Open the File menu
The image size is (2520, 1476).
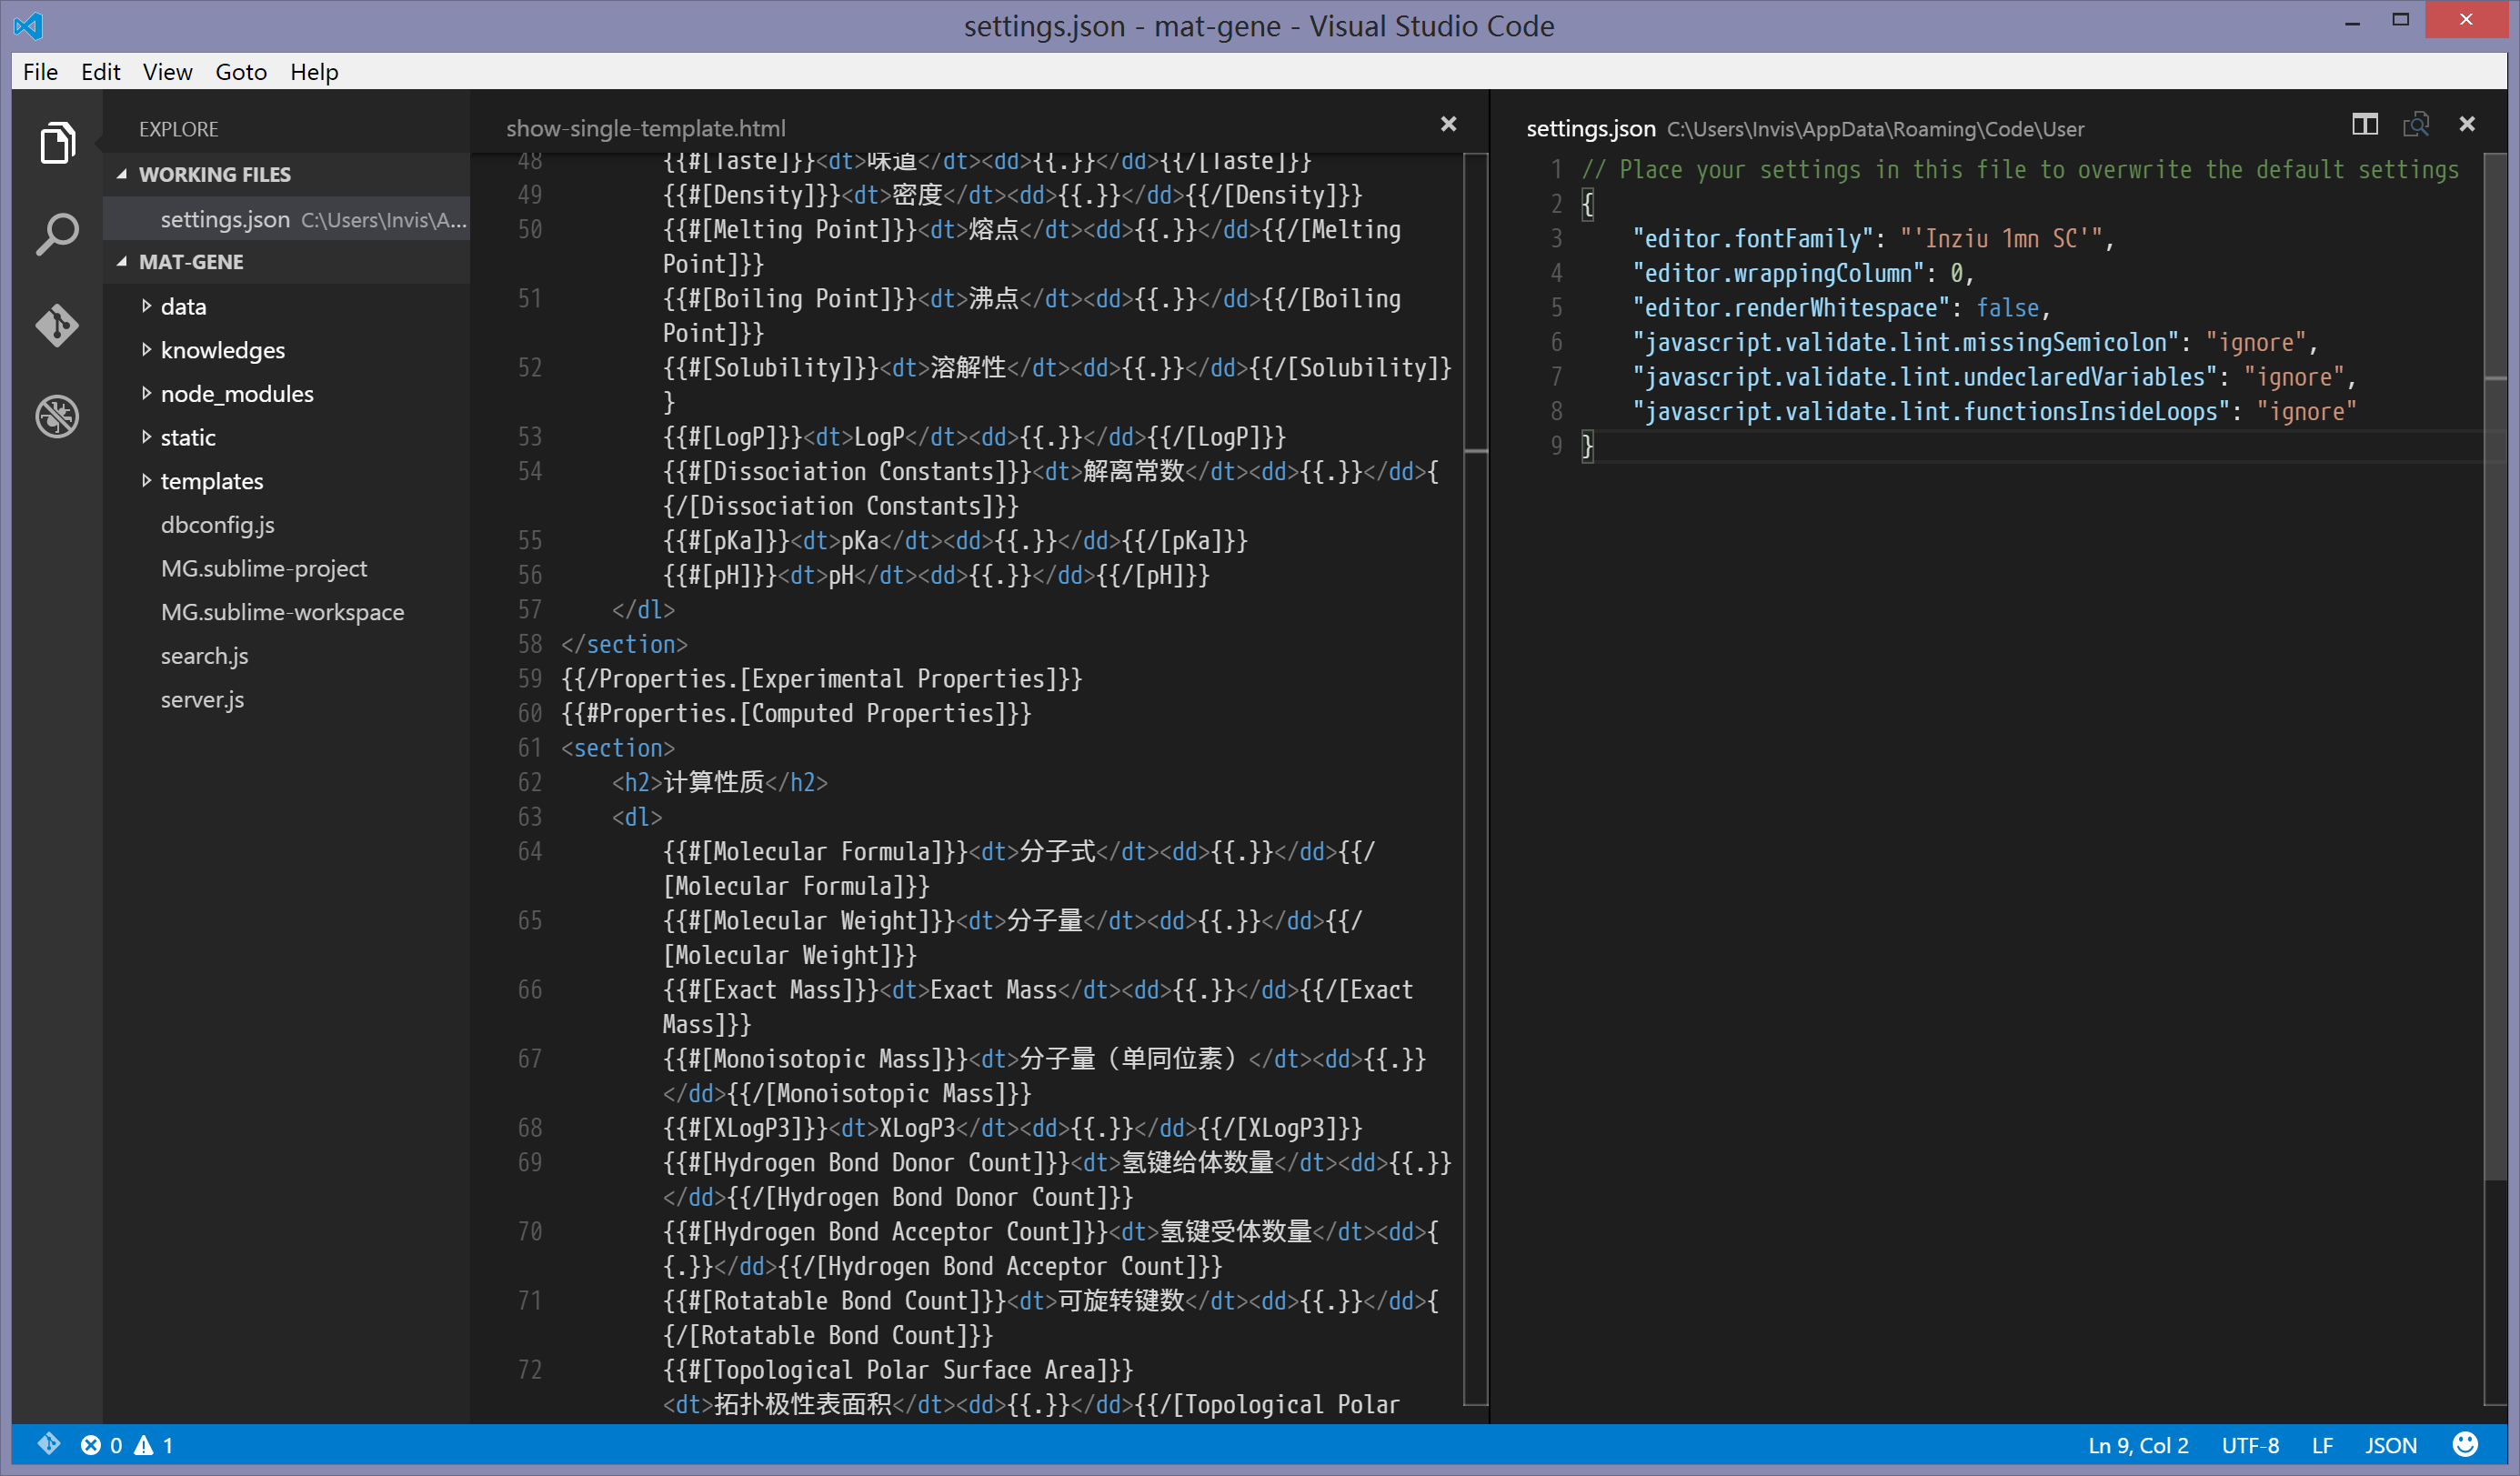pos(40,72)
